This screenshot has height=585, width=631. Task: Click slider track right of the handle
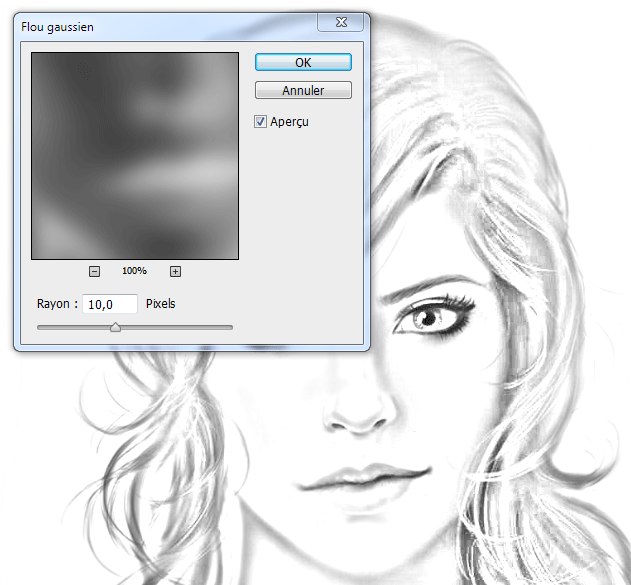(x=180, y=327)
